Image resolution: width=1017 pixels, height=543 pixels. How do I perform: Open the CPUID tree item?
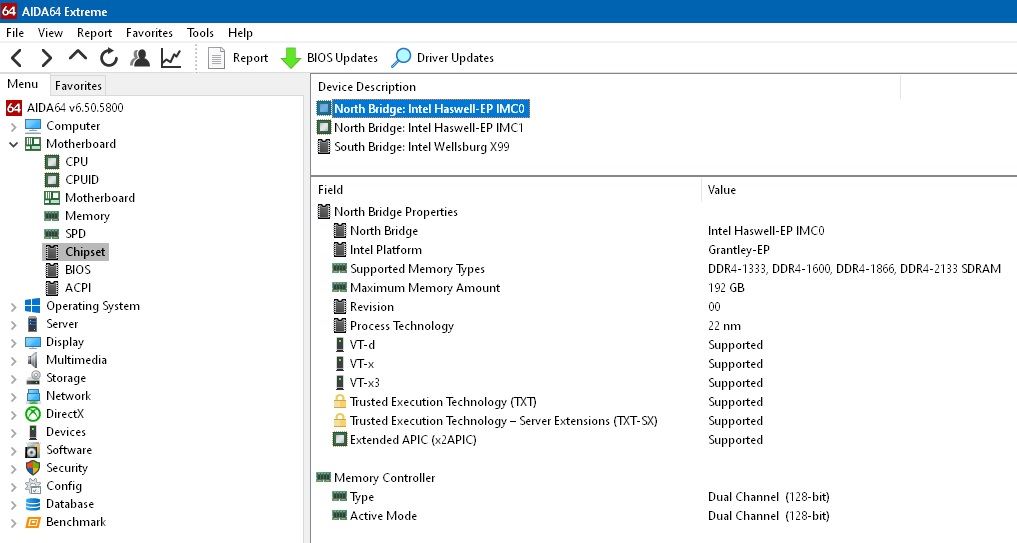pos(81,180)
